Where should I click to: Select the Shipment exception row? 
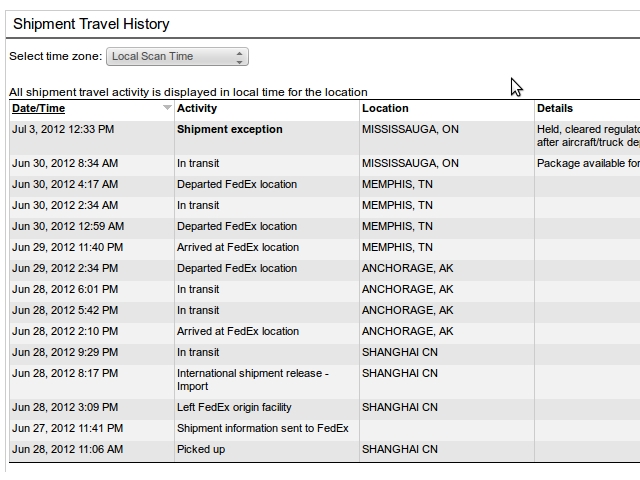click(324, 138)
